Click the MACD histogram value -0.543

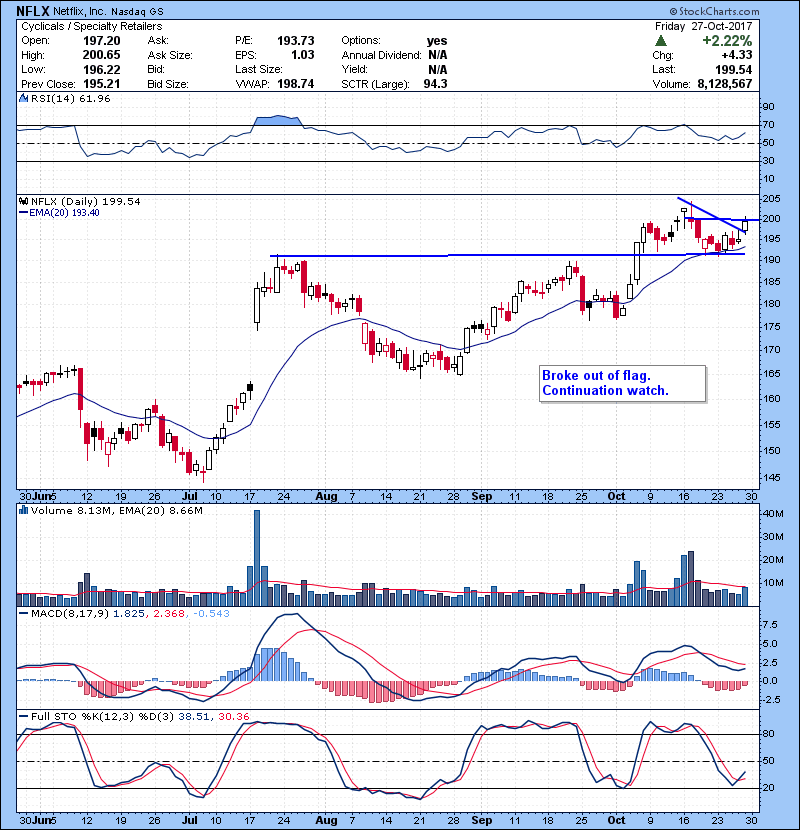click(x=211, y=614)
